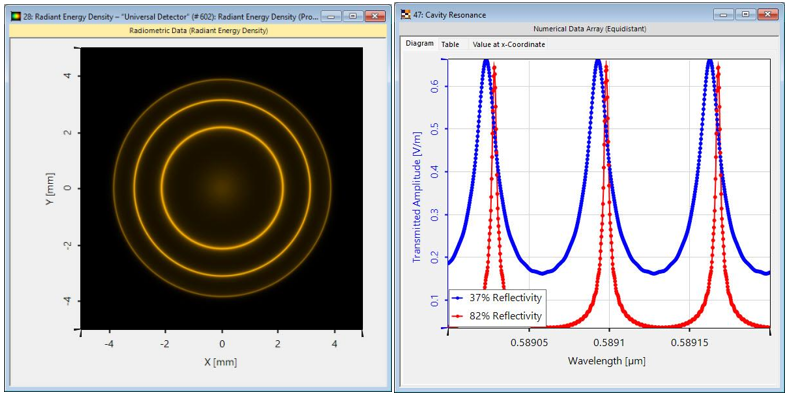Close the Cavity Resonance window
This screenshot has height=397, width=789.
tap(767, 15)
